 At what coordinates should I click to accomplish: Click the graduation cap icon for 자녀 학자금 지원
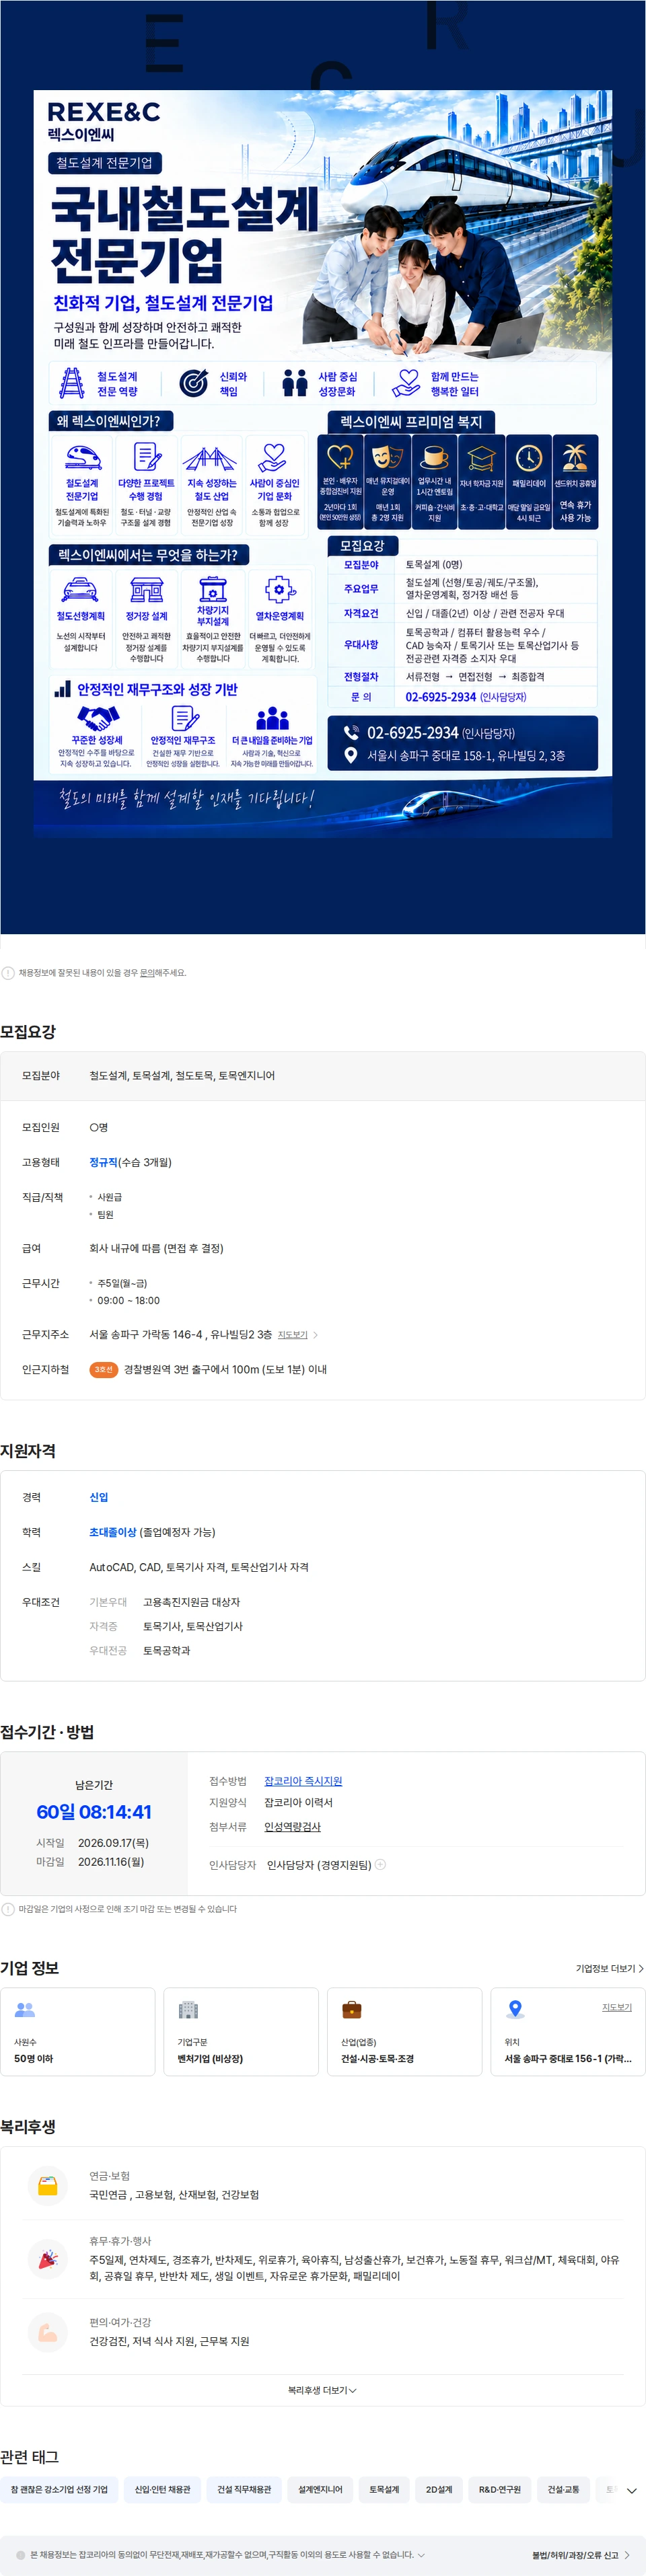[x=481, y=458]
